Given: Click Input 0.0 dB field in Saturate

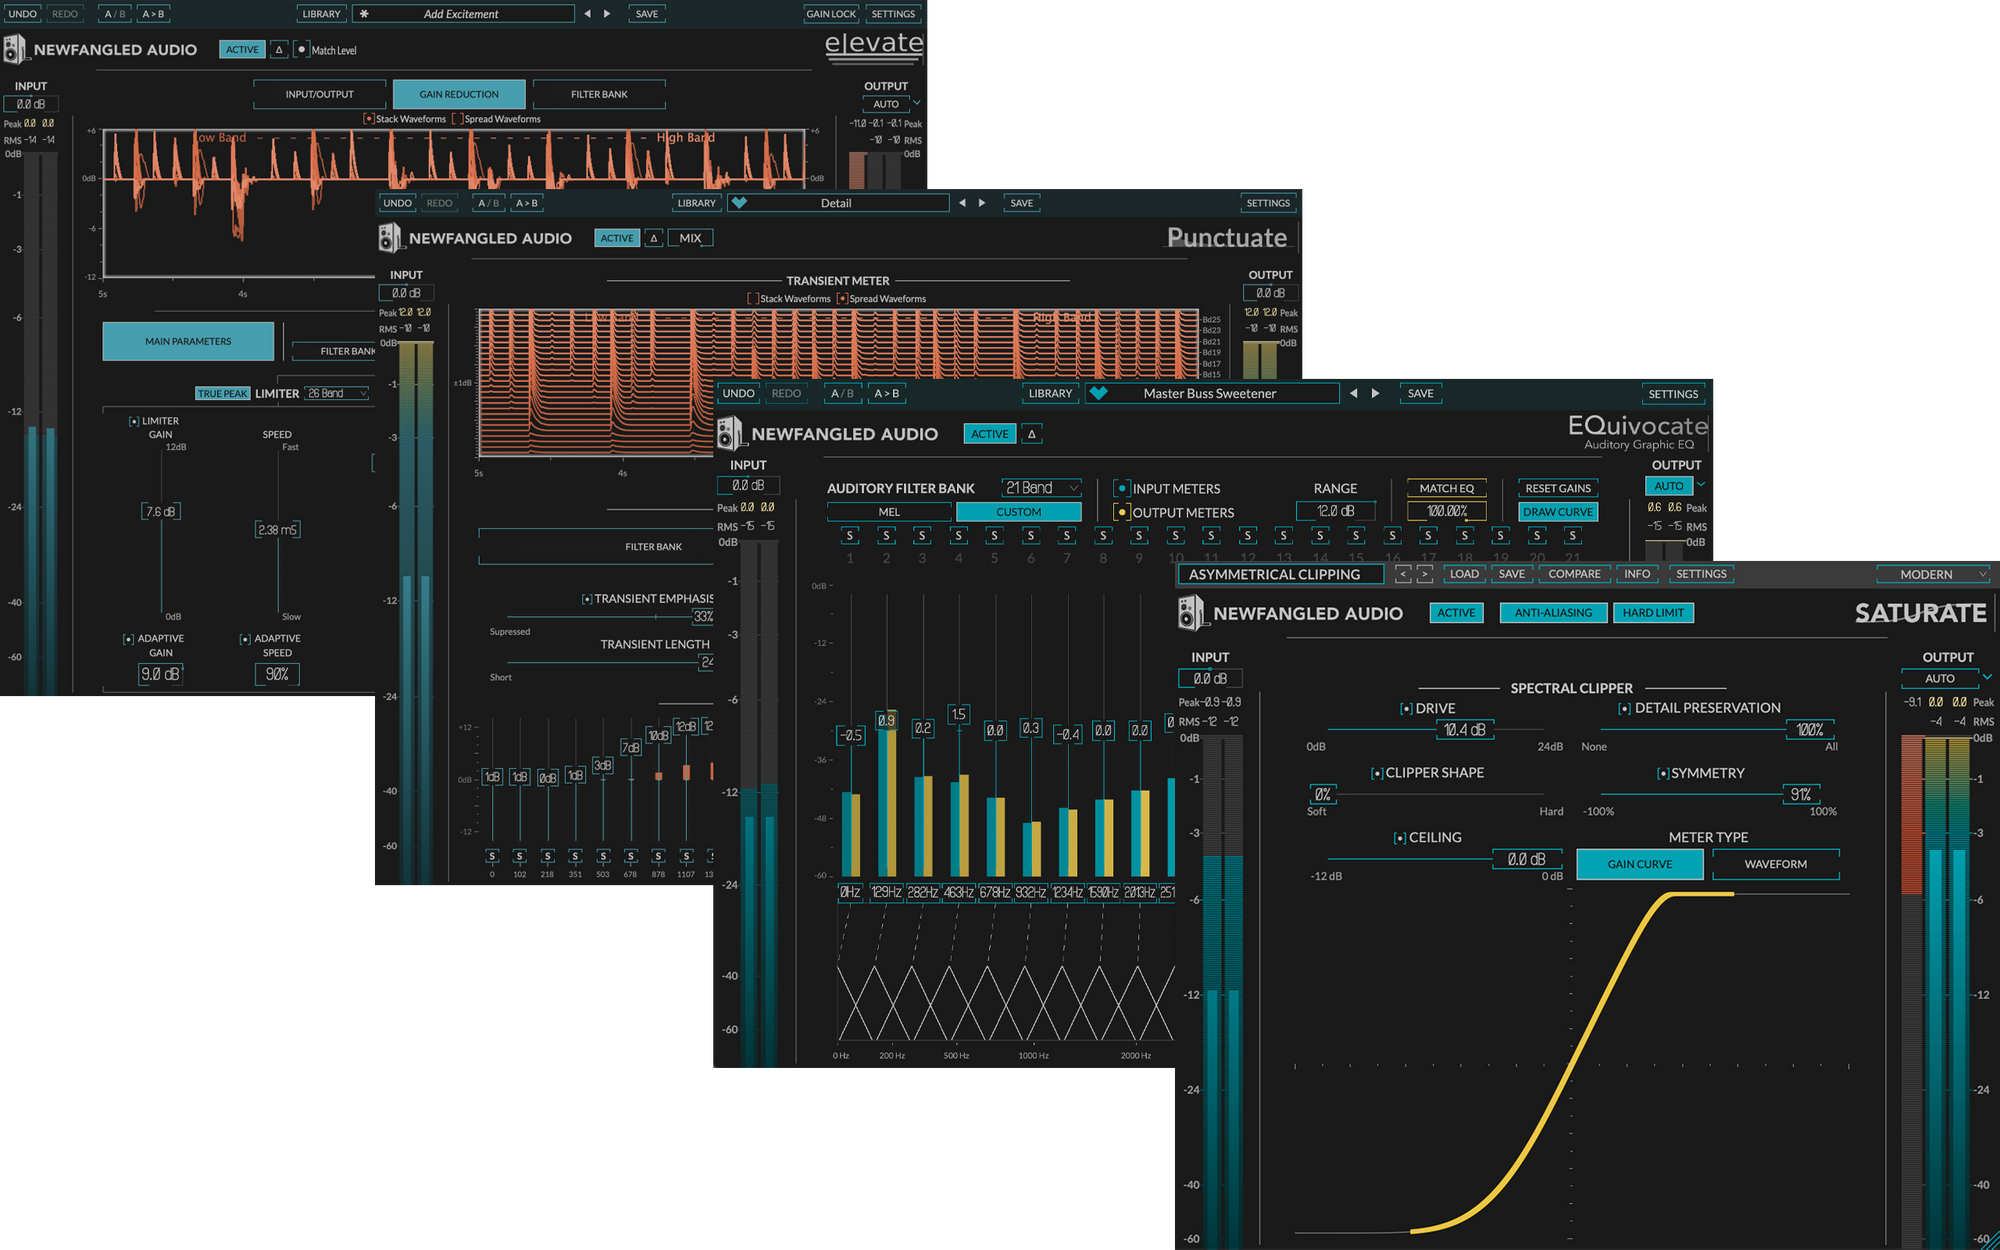Looking at the screenshot, I should click(x=1210, y=678).
